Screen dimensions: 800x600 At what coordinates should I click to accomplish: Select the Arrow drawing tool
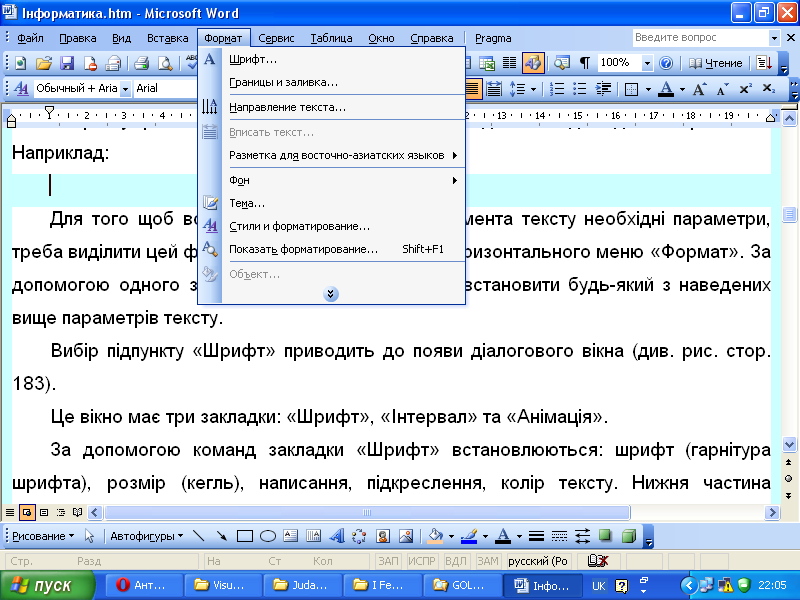[221, 536]
